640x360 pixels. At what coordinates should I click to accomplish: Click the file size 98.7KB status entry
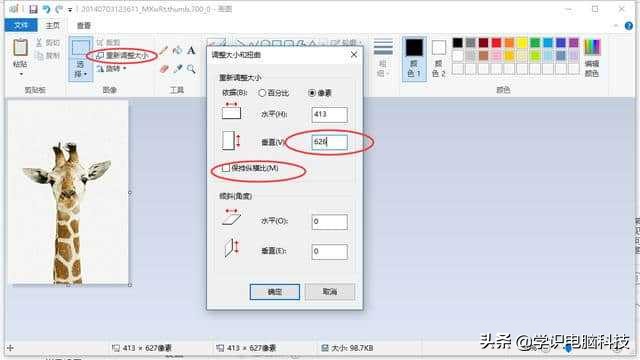coord(347,348)
